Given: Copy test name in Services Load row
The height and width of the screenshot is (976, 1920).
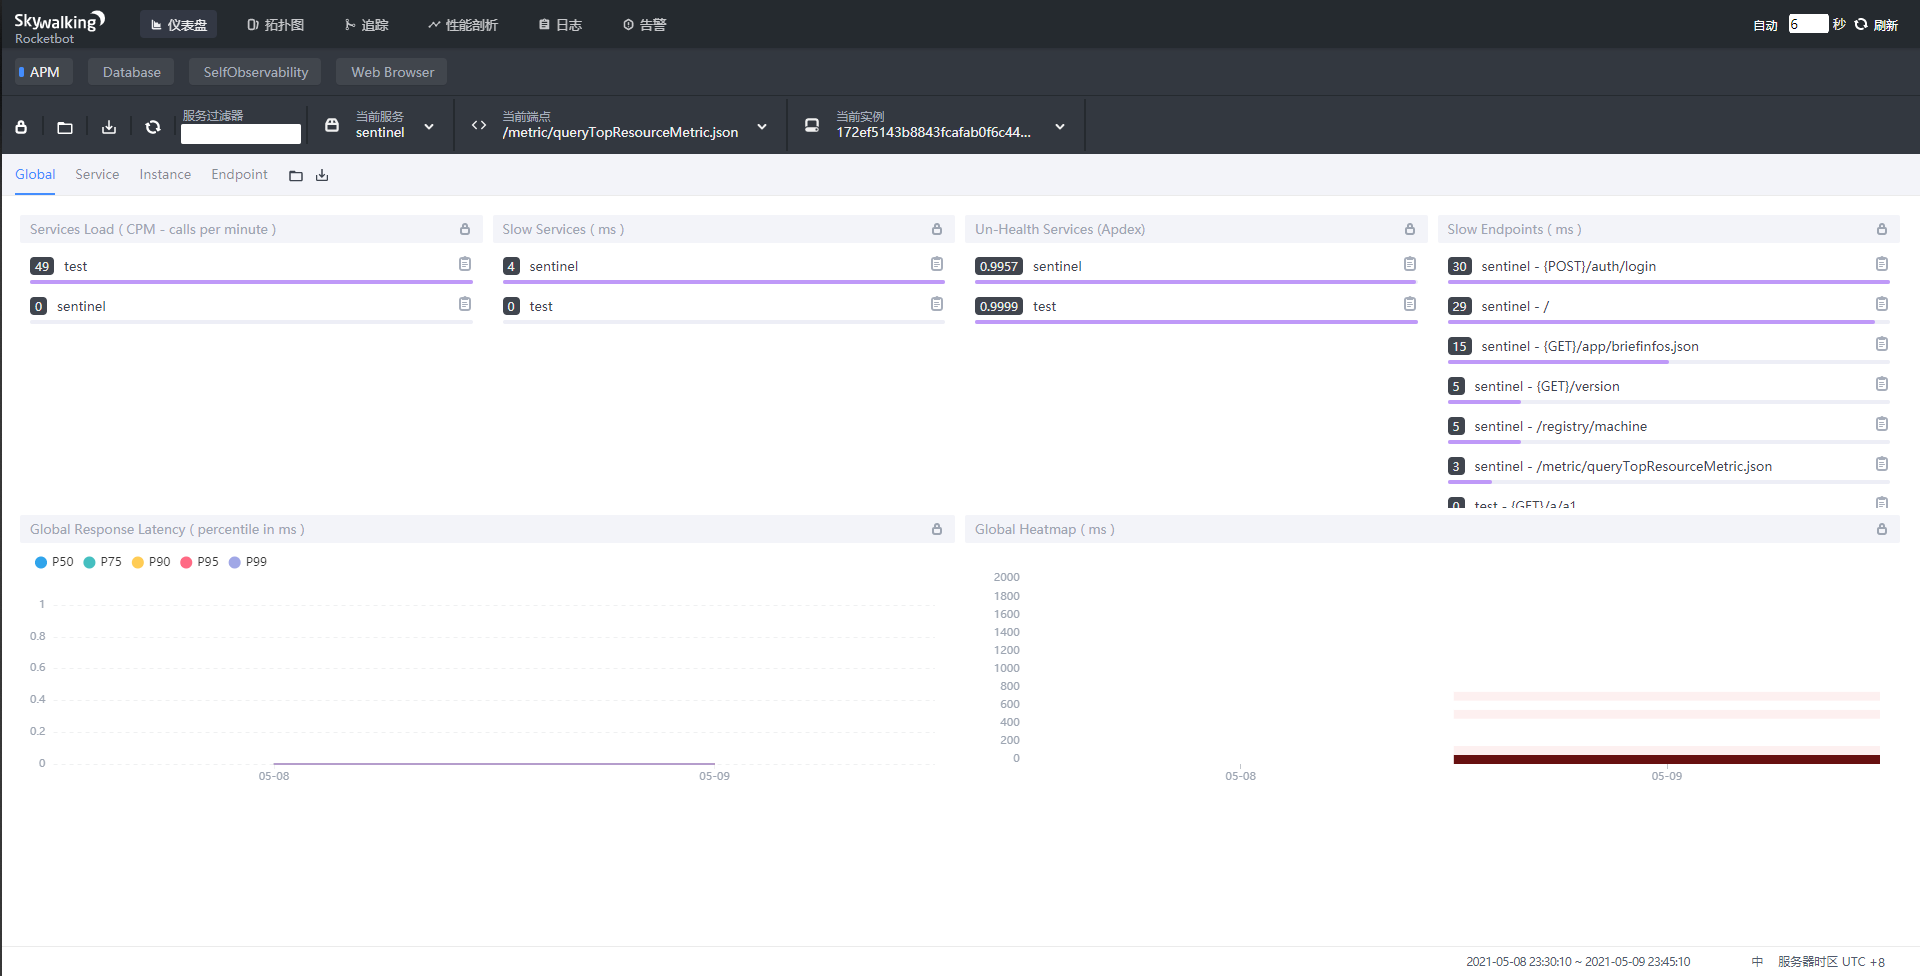Looking at the screenshot, I should [x=465, y=264].
